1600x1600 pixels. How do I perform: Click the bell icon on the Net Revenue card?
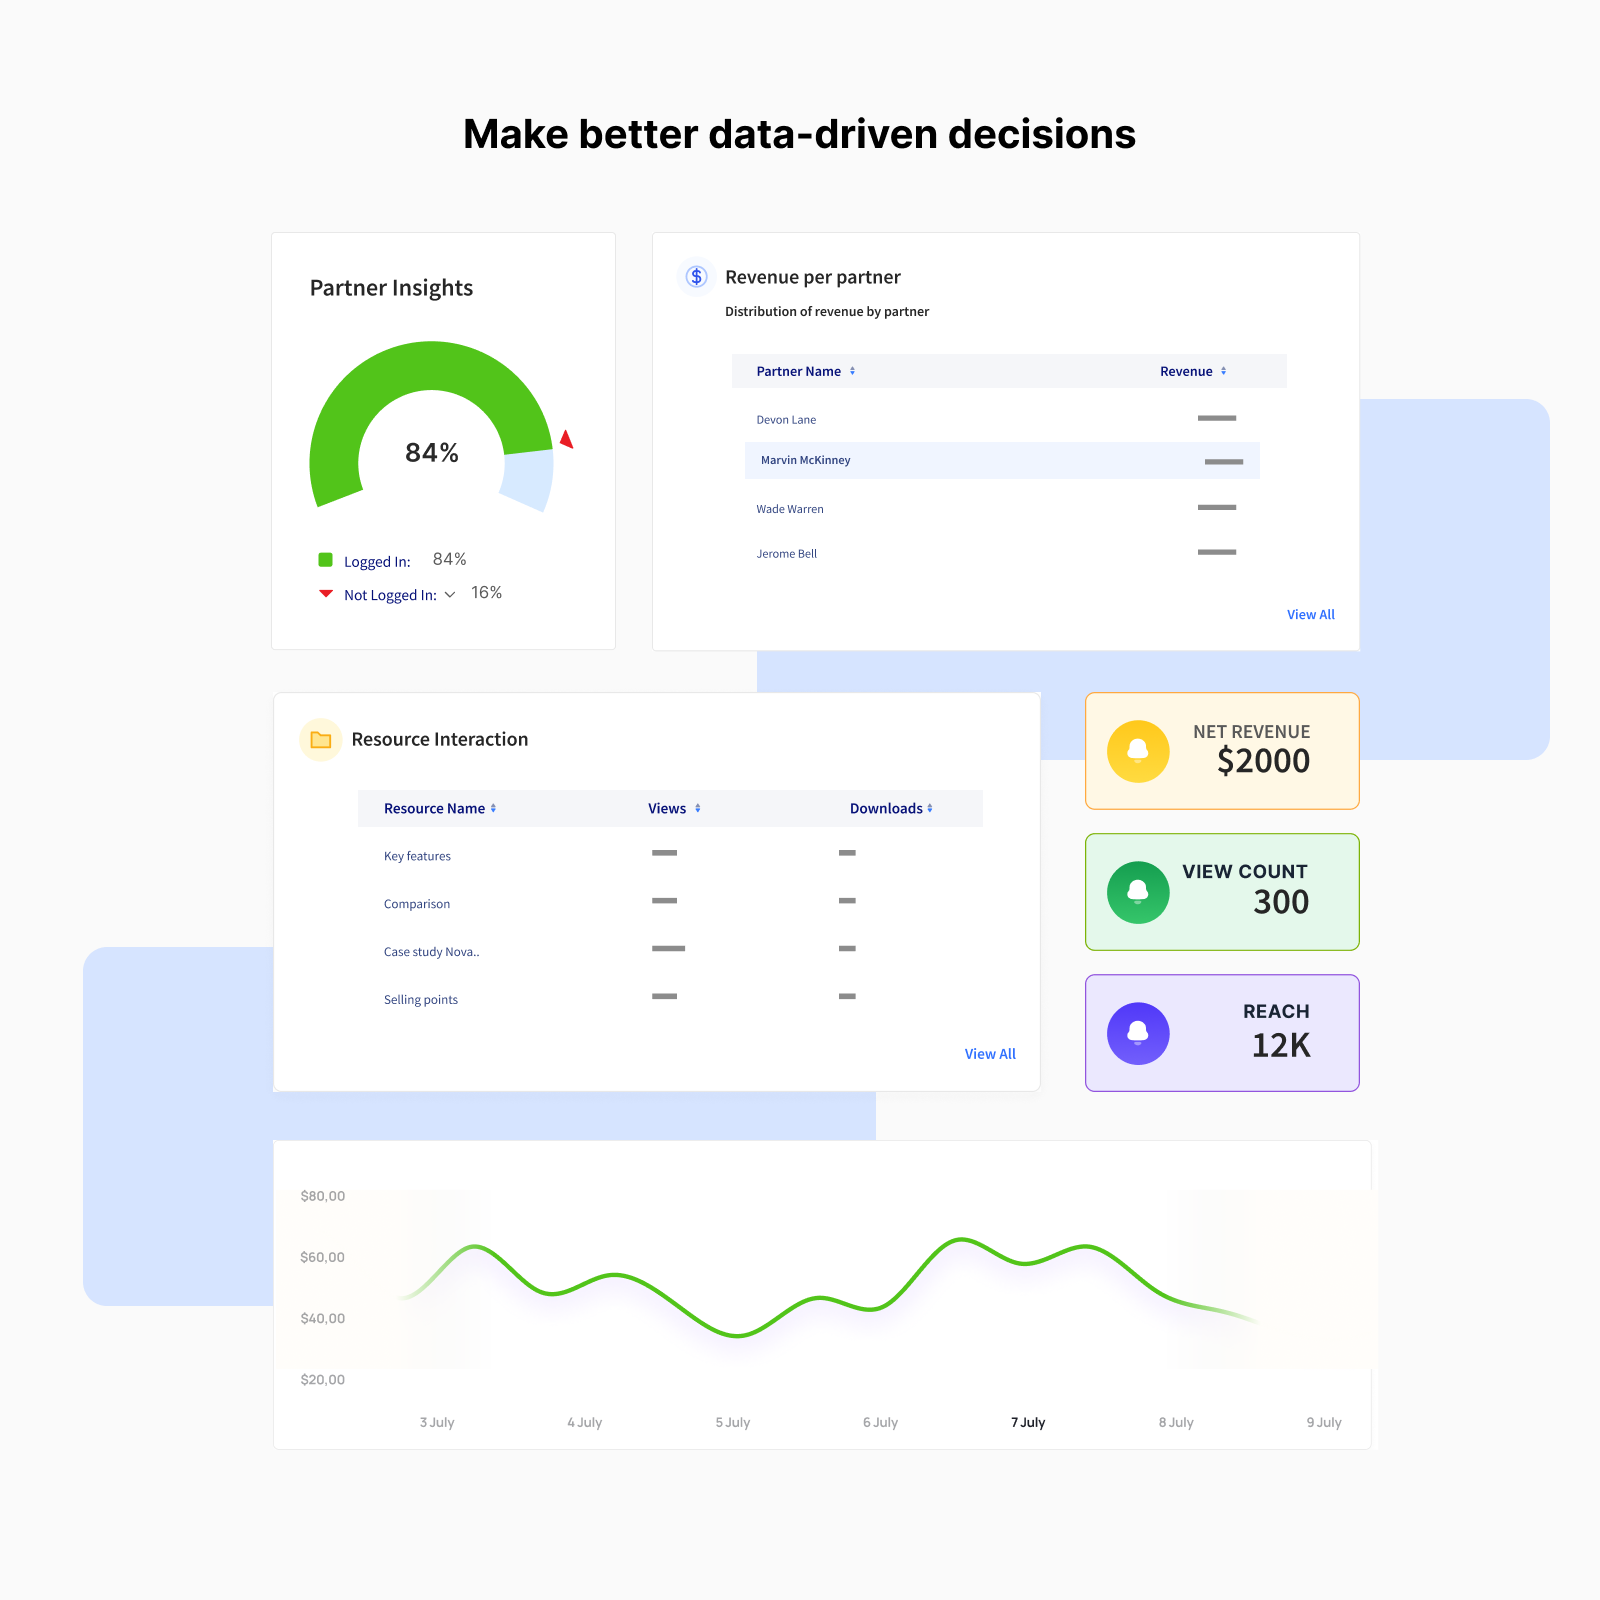[1137, 750]
